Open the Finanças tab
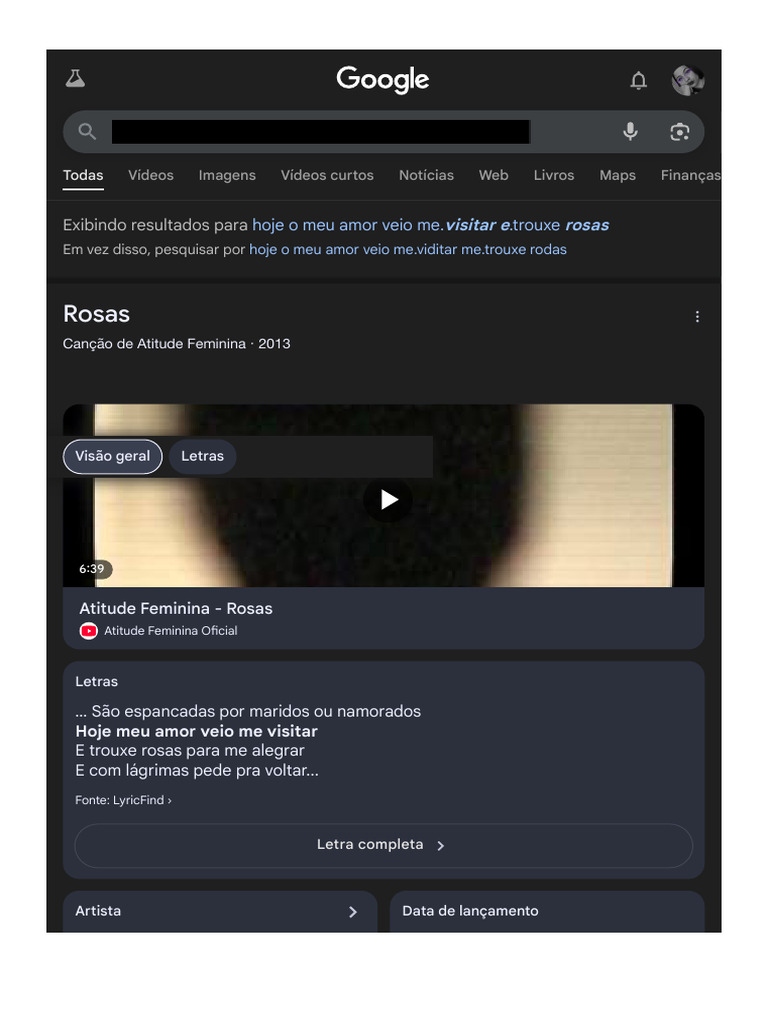This screenshot has width=768, height=1024. pyautogui.click(x=690, y=175)
